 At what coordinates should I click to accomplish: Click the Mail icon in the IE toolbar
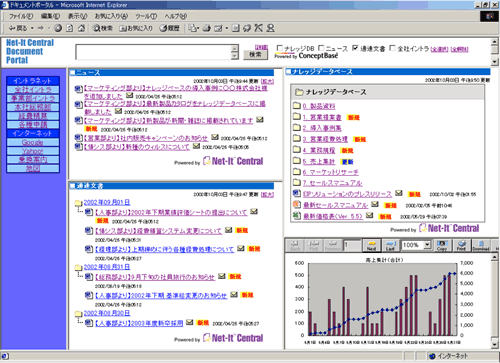[192, 28]
